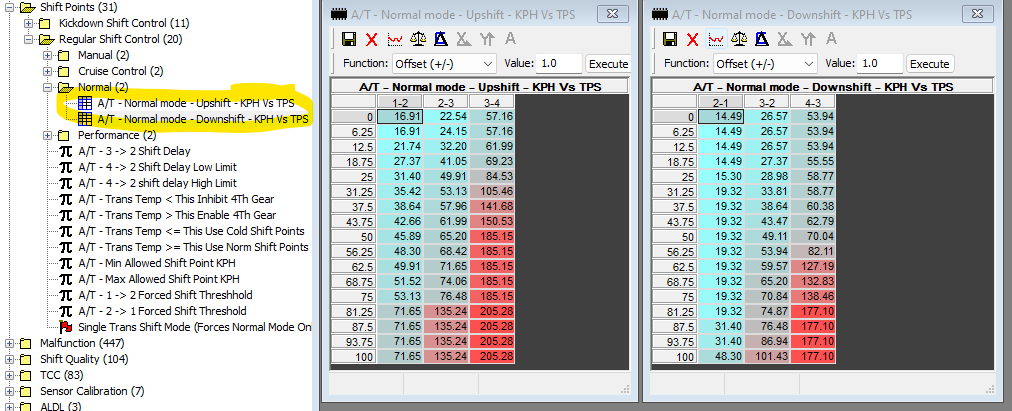The height and width of the screenshot is (411, 1012).
Task: Select the 2-1 column header in Downshift table
Action: pyautogui.click(x=722, y=102)
